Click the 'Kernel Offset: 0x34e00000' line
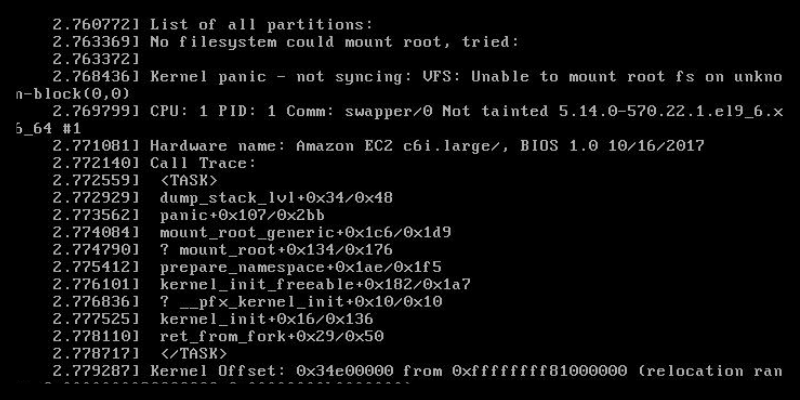The image size is (800, 400). (466, 371)
